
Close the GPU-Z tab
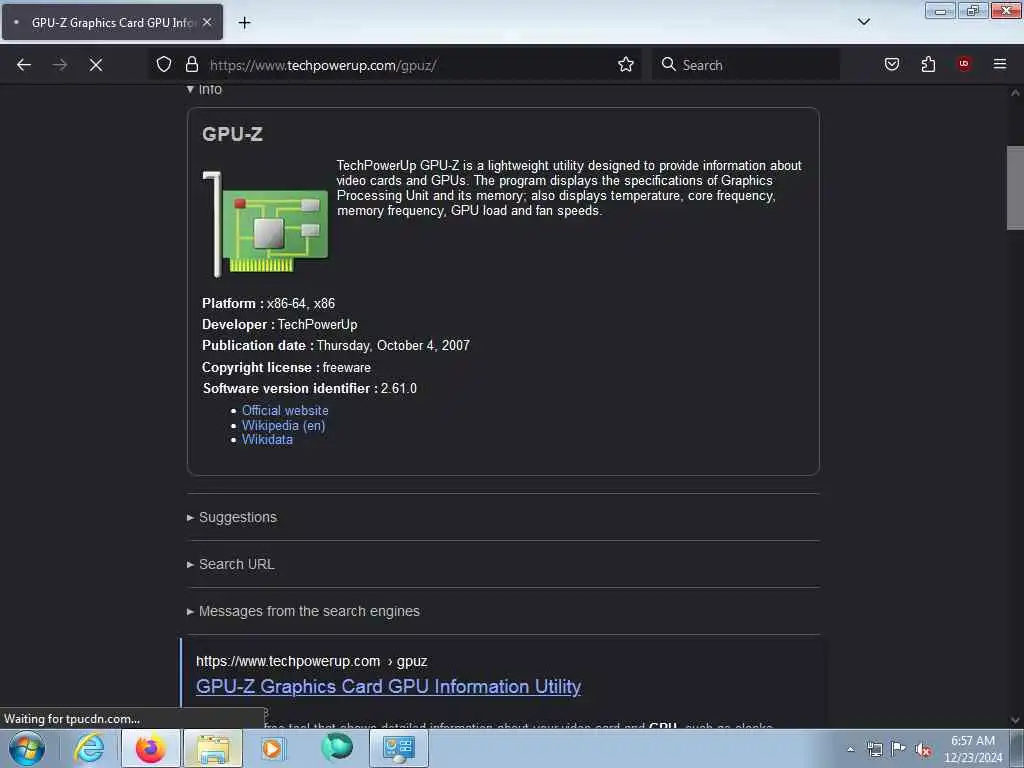[206, 22]
